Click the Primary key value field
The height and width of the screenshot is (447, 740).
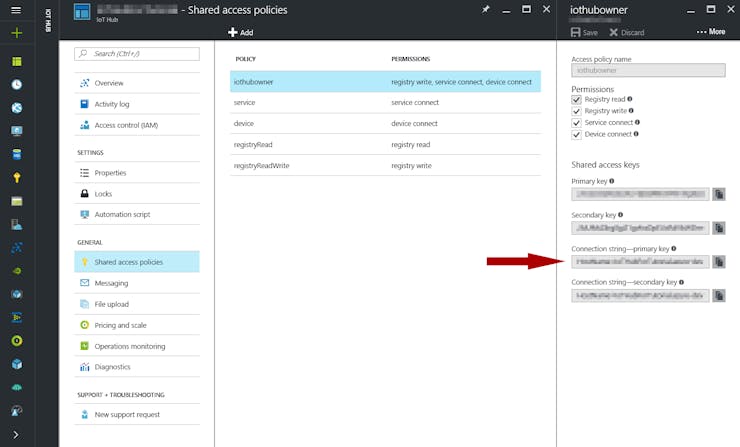[x=640, y=194]
